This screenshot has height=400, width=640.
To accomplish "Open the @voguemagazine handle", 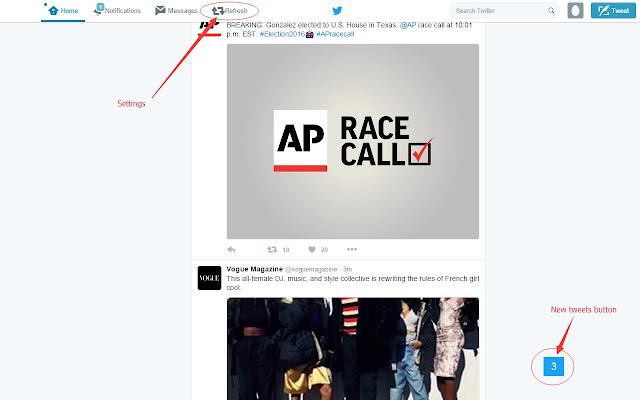I will 311,269.
